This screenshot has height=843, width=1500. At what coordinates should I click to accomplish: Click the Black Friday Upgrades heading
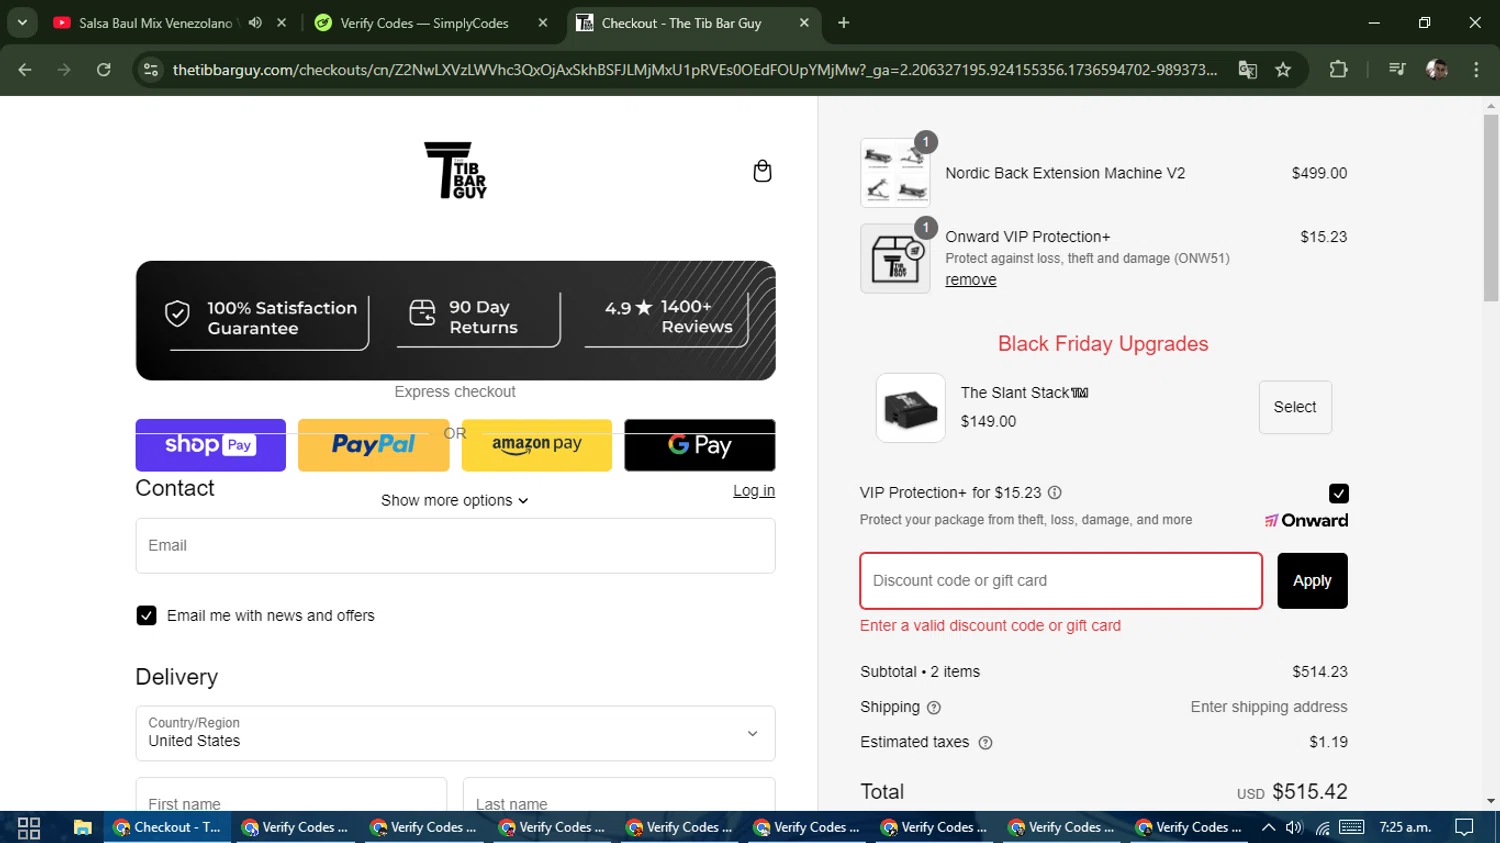click(x=1103, y=344)
